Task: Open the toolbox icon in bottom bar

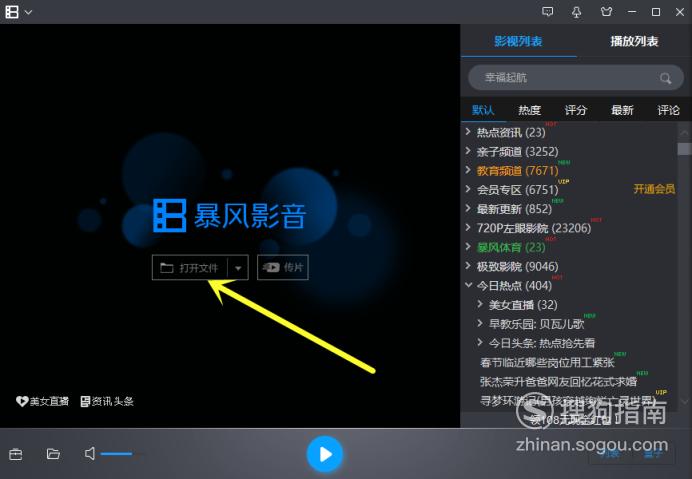Action: [x=15, y=454]
